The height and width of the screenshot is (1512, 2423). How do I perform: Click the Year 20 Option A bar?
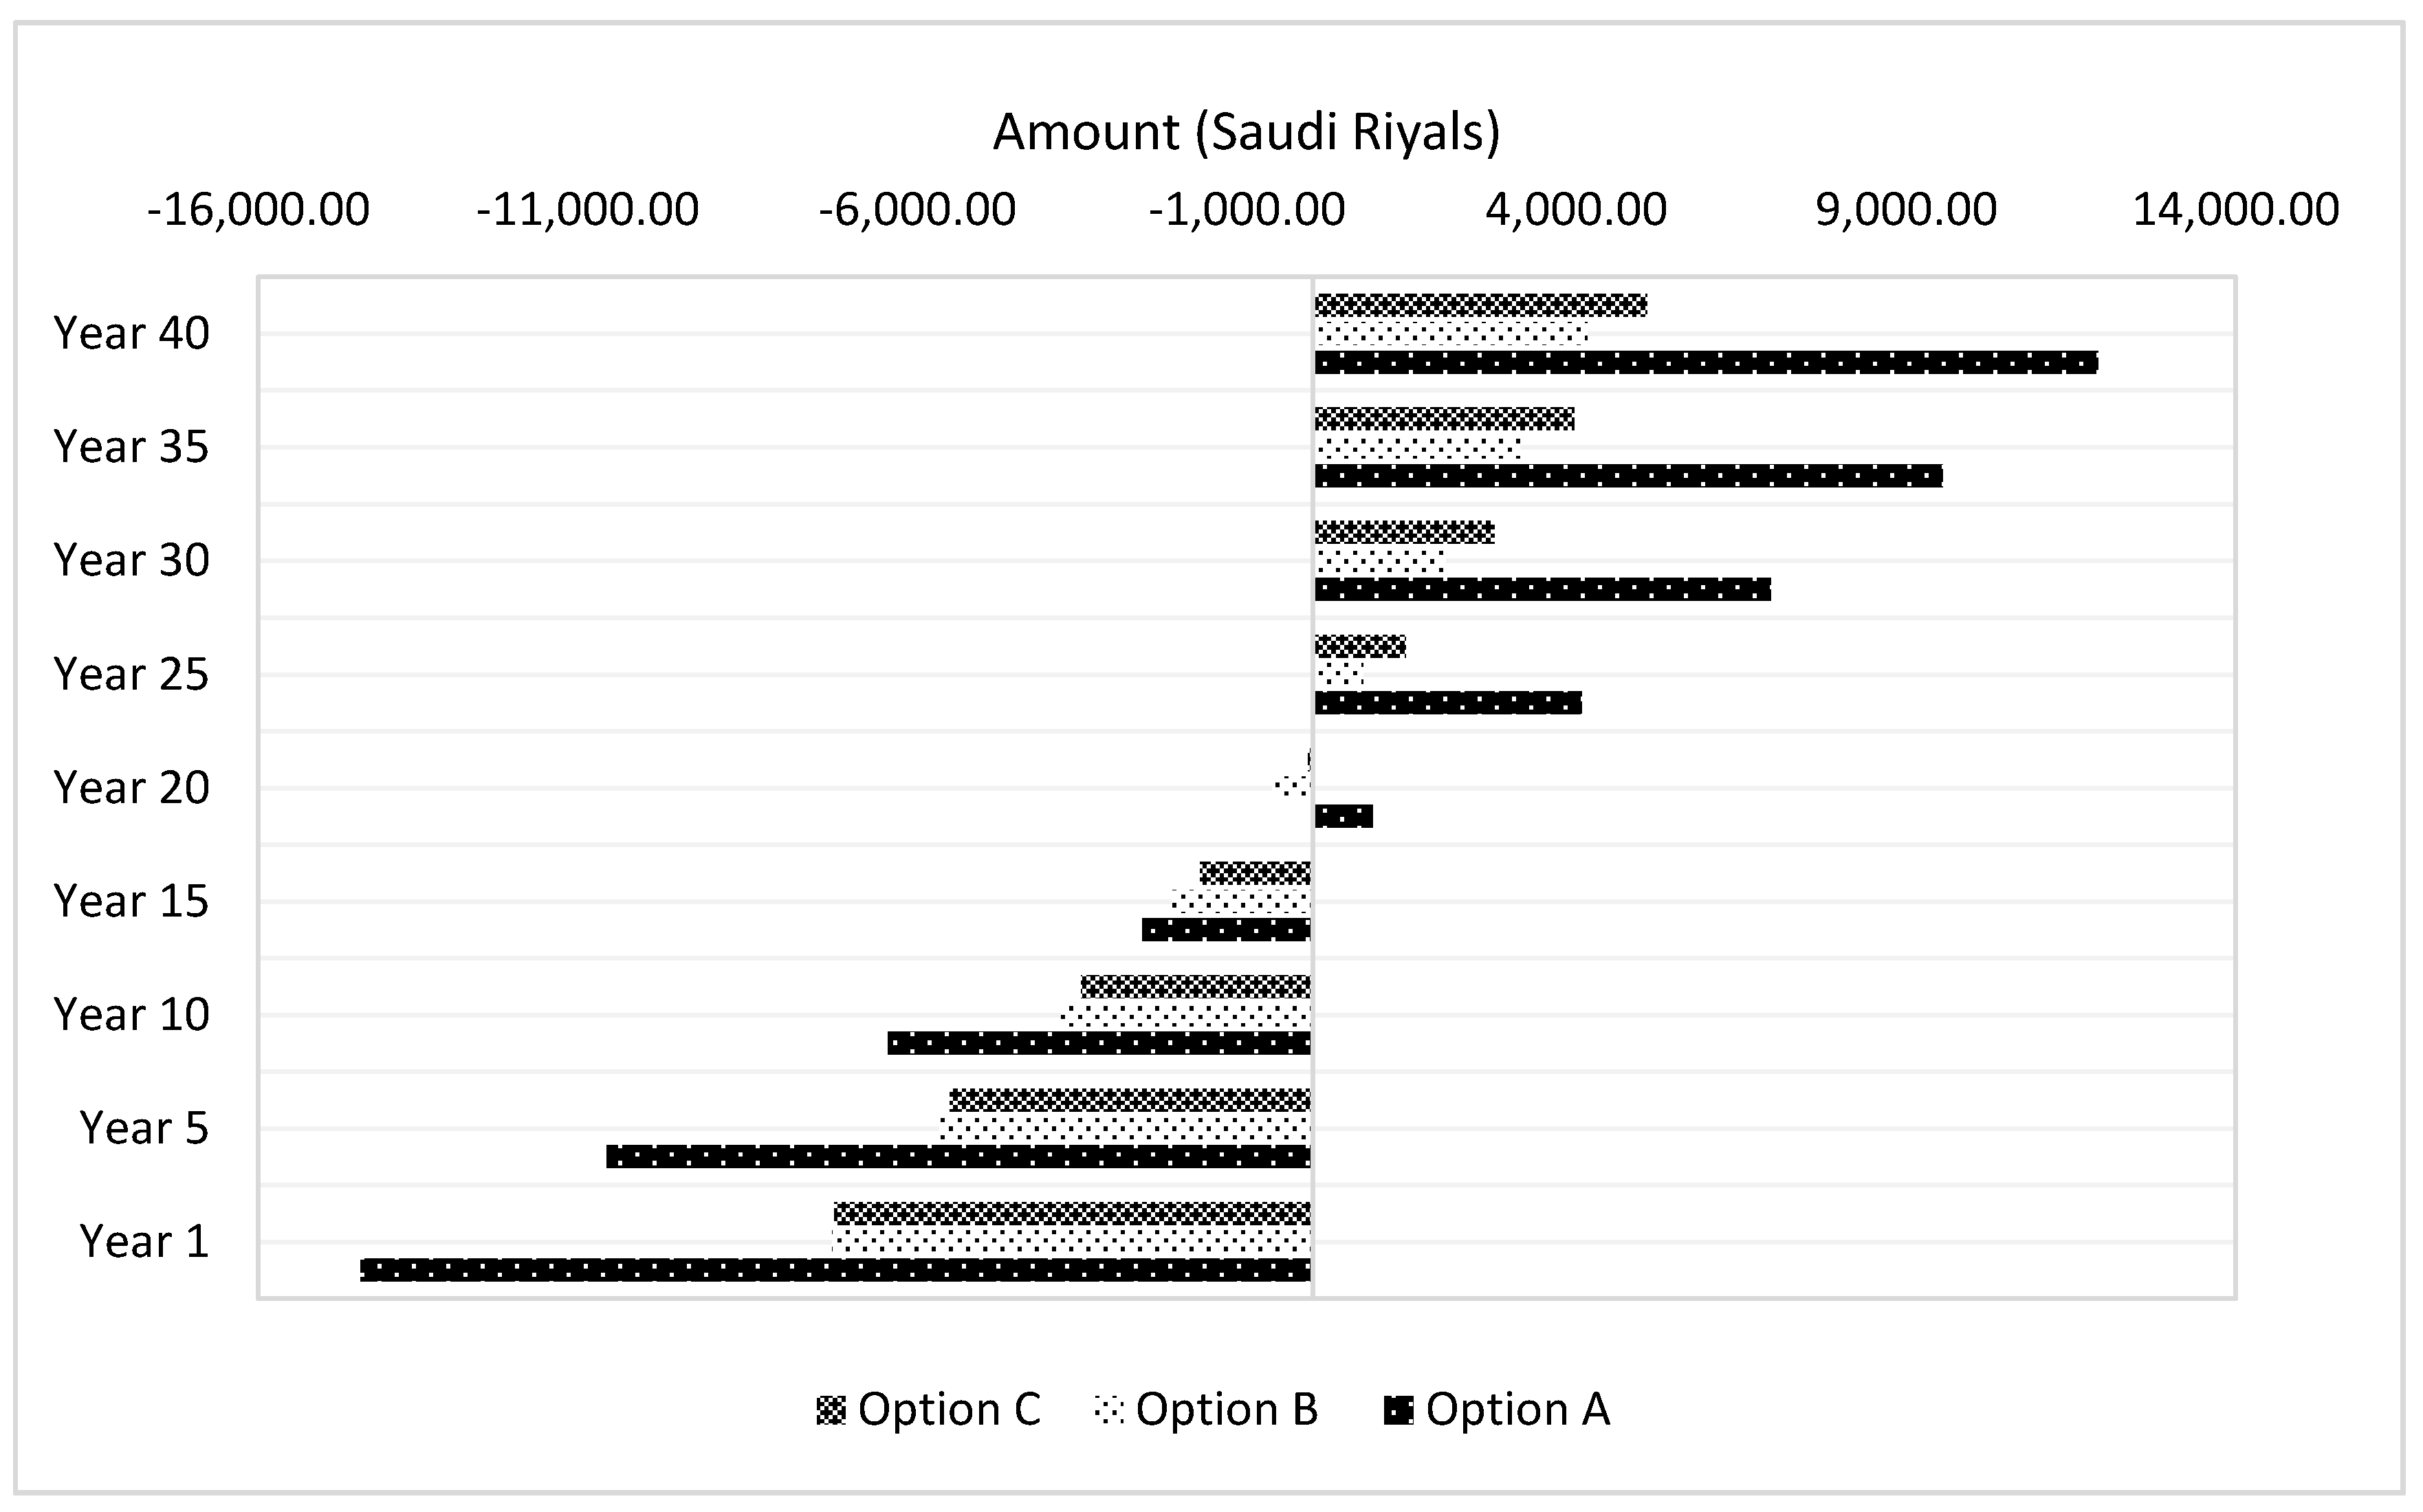click(x=1343, y=817)
